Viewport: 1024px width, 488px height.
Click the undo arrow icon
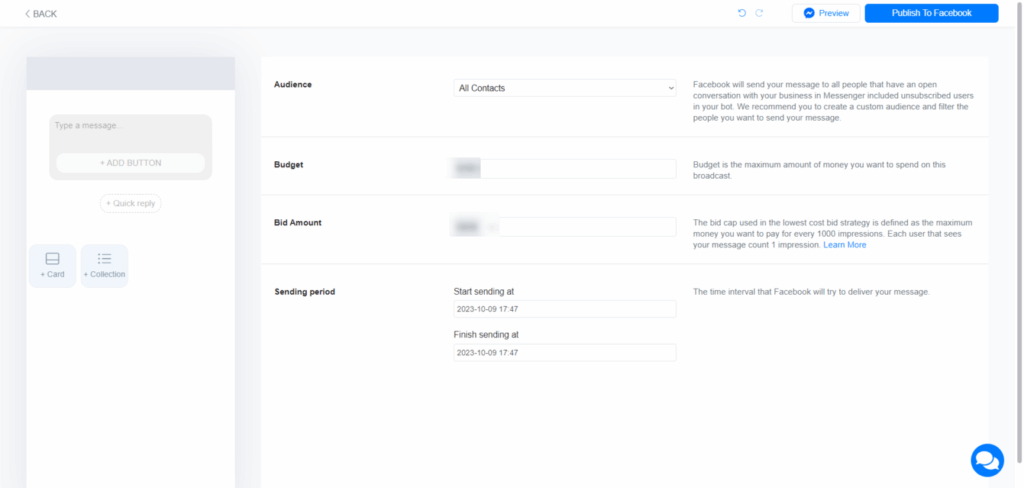click(x=741, y=13)
